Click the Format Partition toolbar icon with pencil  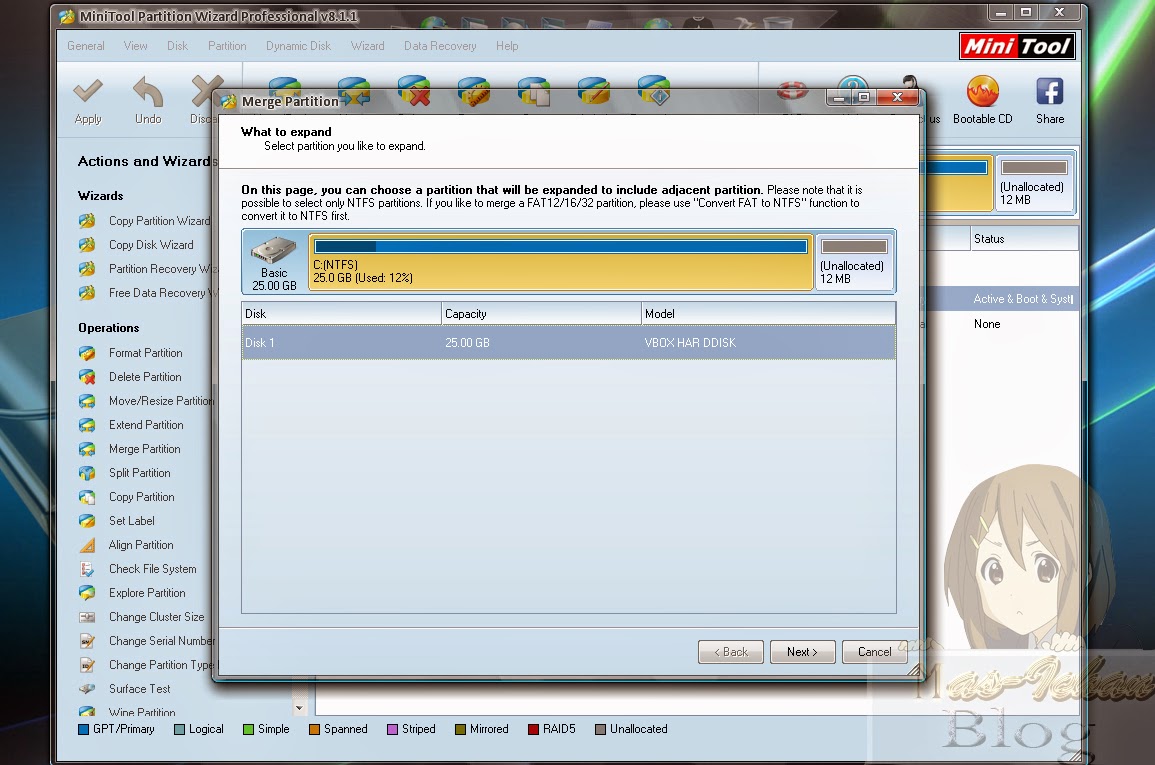click(474, 92)
